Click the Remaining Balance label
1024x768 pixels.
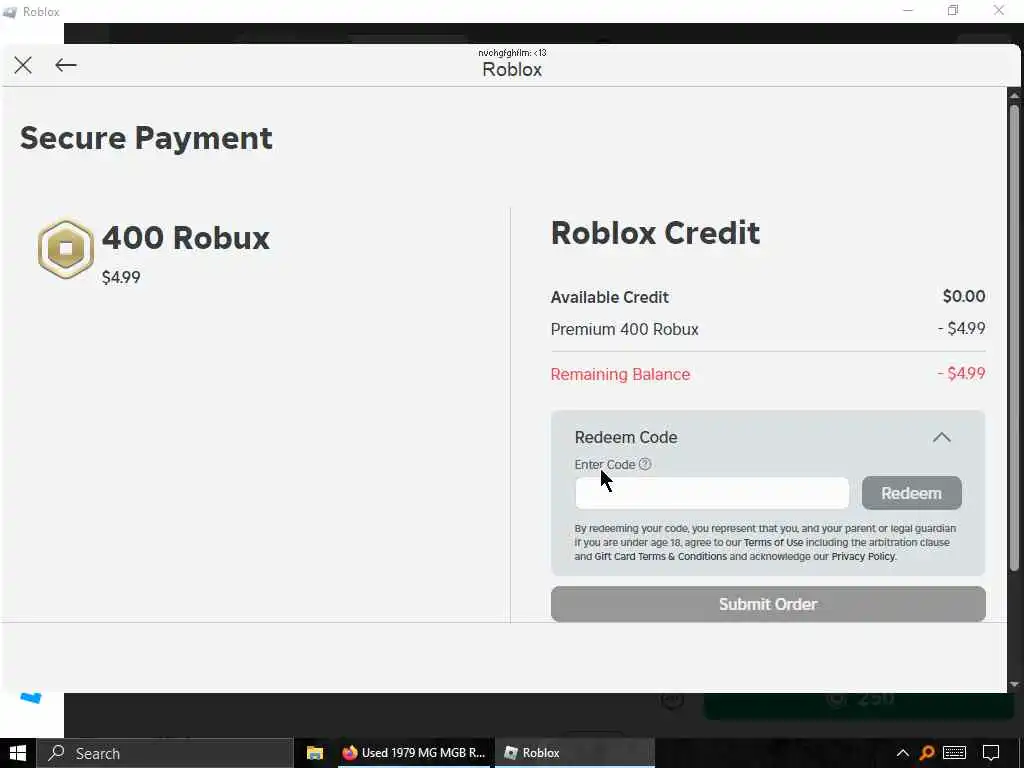click(620, 374)
